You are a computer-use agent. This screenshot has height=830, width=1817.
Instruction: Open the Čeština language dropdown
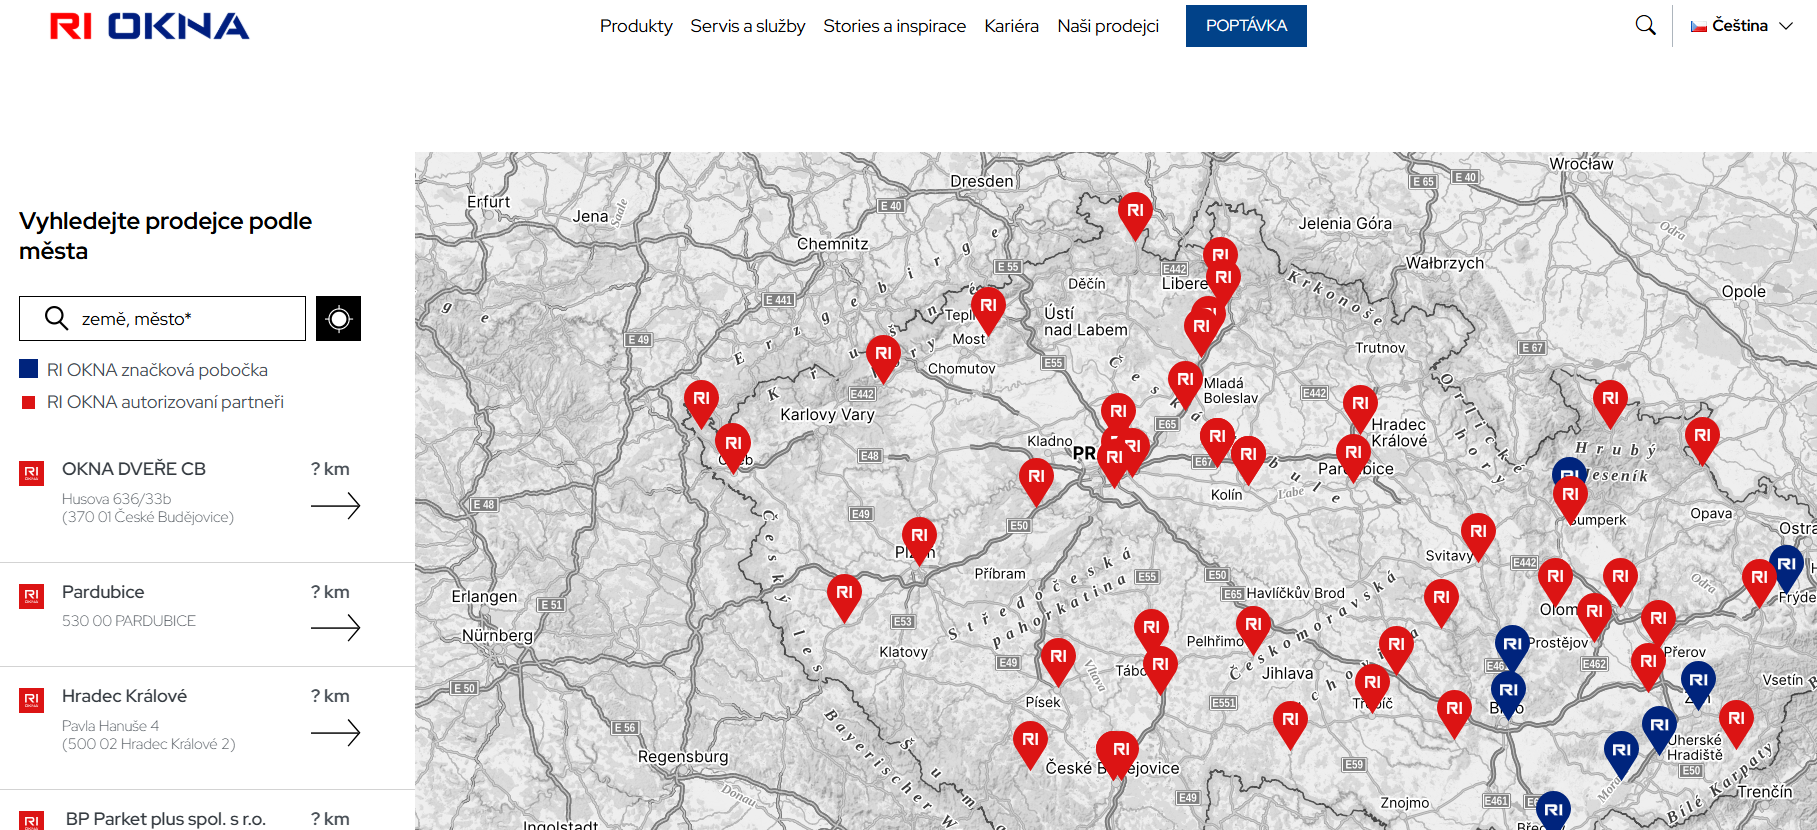(1741, 26)
